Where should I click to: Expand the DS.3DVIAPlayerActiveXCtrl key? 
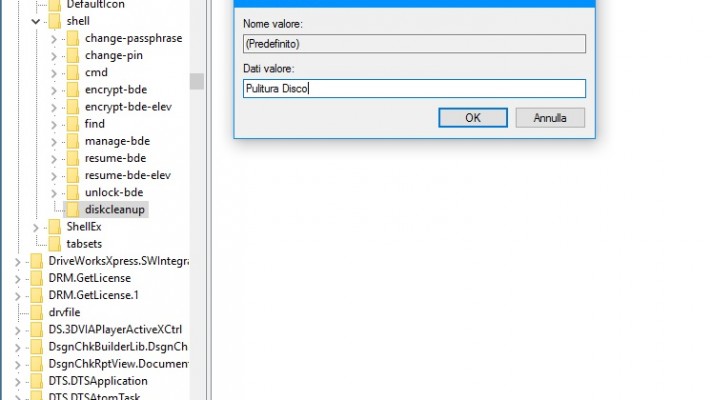[18, 331]
